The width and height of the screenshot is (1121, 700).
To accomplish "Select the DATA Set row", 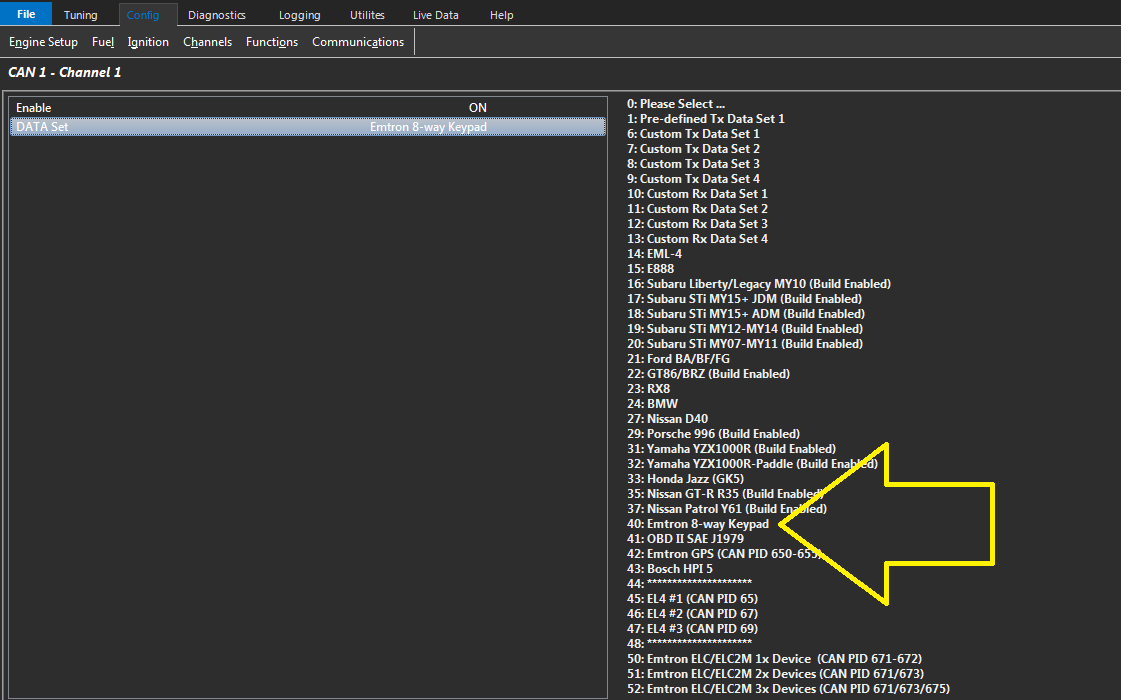I will (307, 127).
